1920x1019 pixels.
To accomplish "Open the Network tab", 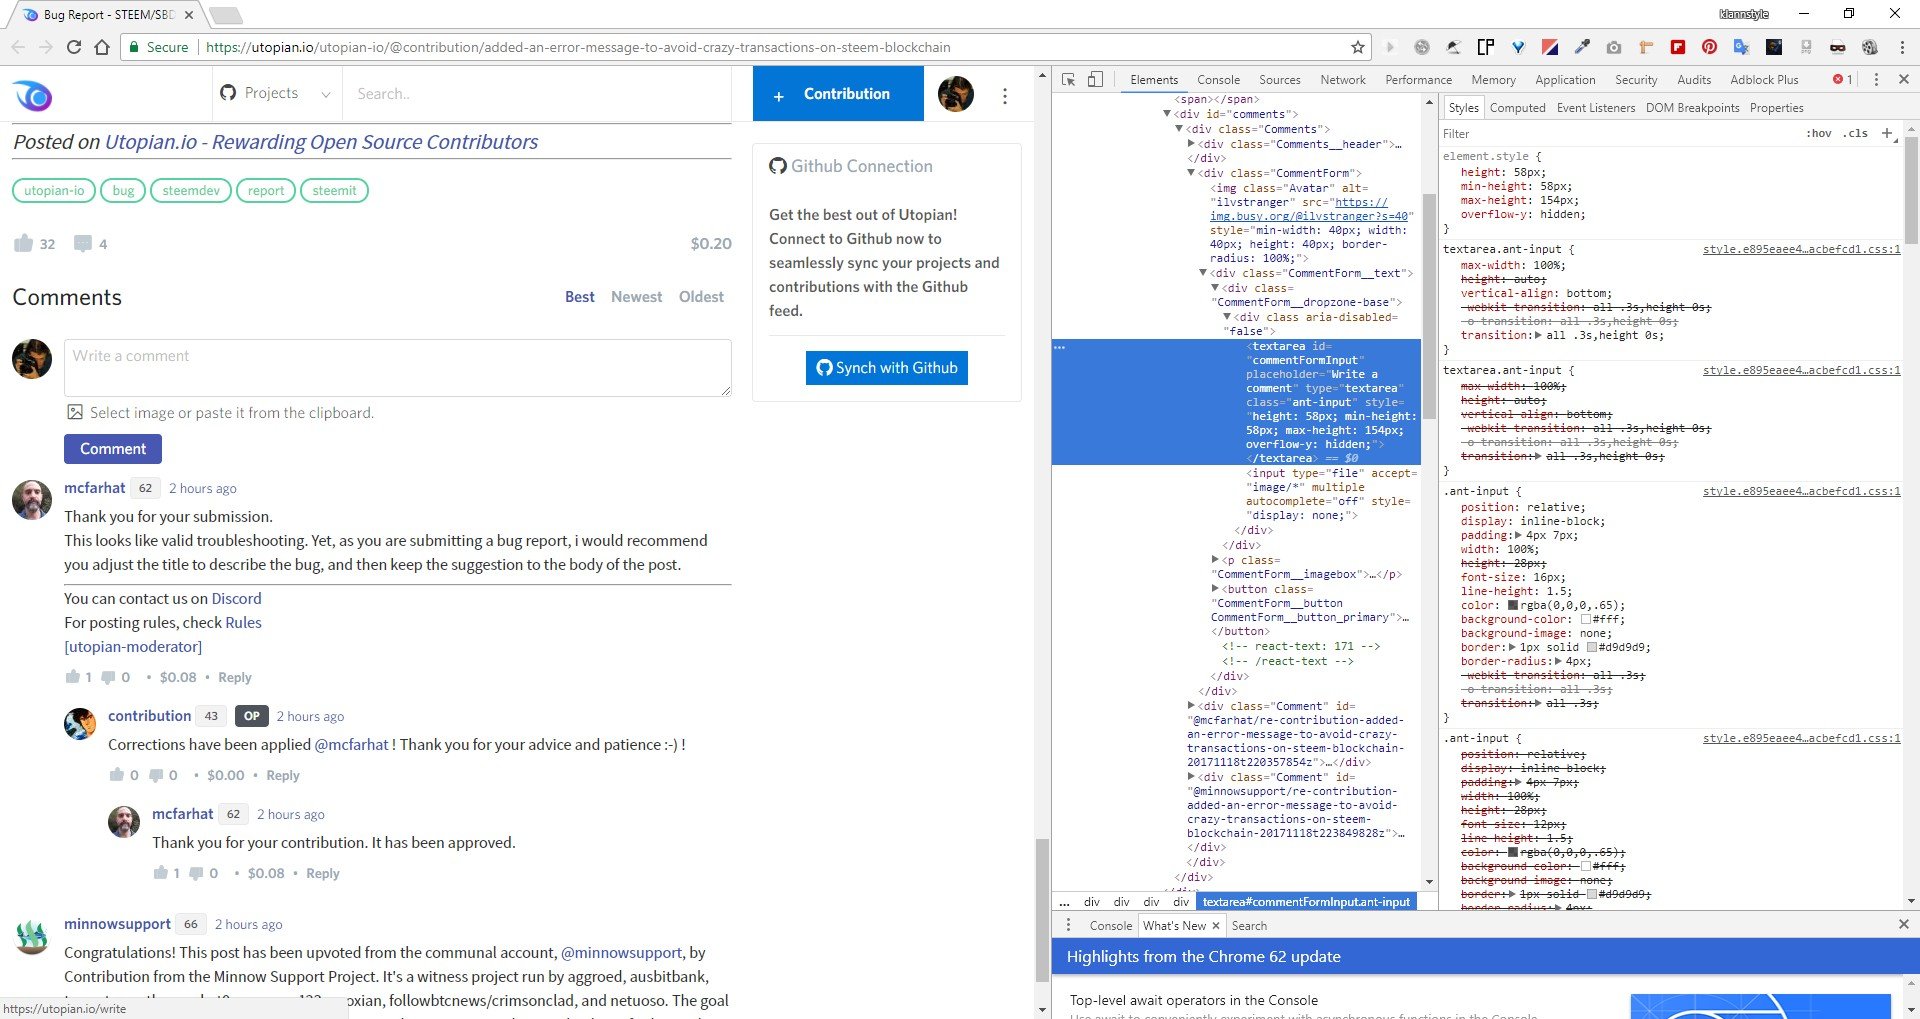I will coord(1343,80).
